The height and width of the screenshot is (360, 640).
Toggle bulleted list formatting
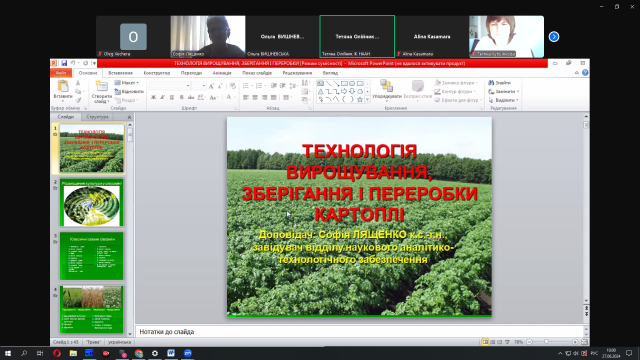(247, 86)
